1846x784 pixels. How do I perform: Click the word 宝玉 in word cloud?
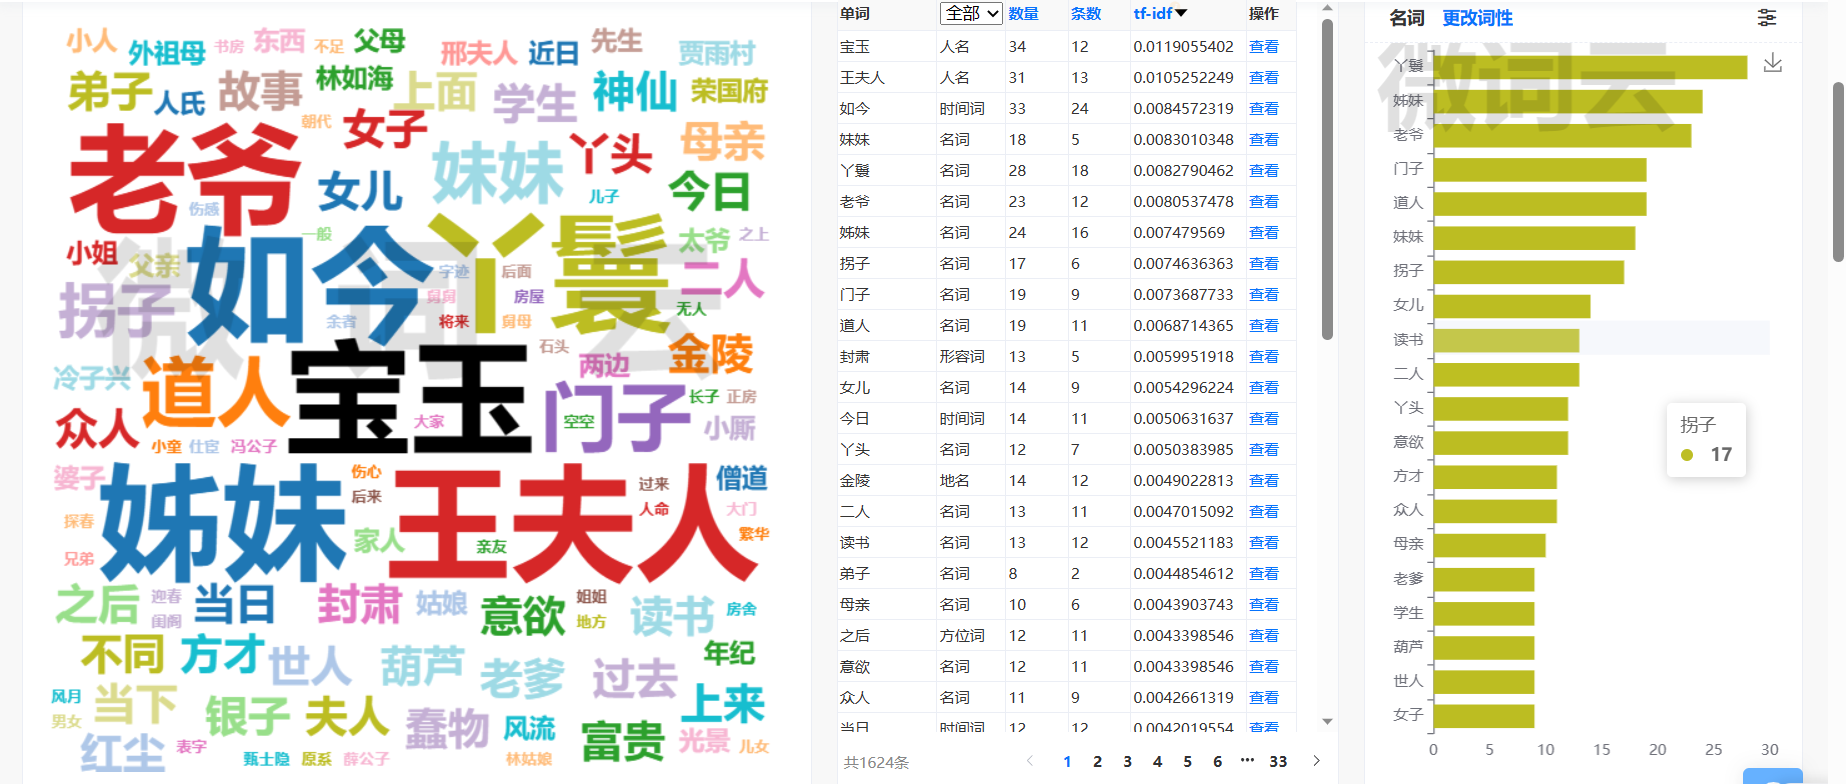[411, 398]
